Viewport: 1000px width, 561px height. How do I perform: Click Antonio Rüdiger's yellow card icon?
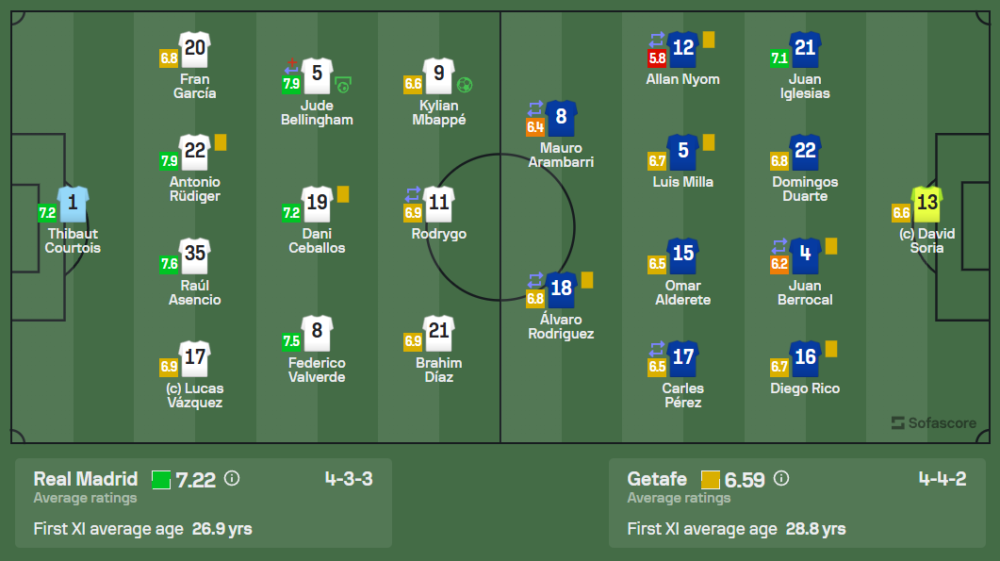coord(220,143)
